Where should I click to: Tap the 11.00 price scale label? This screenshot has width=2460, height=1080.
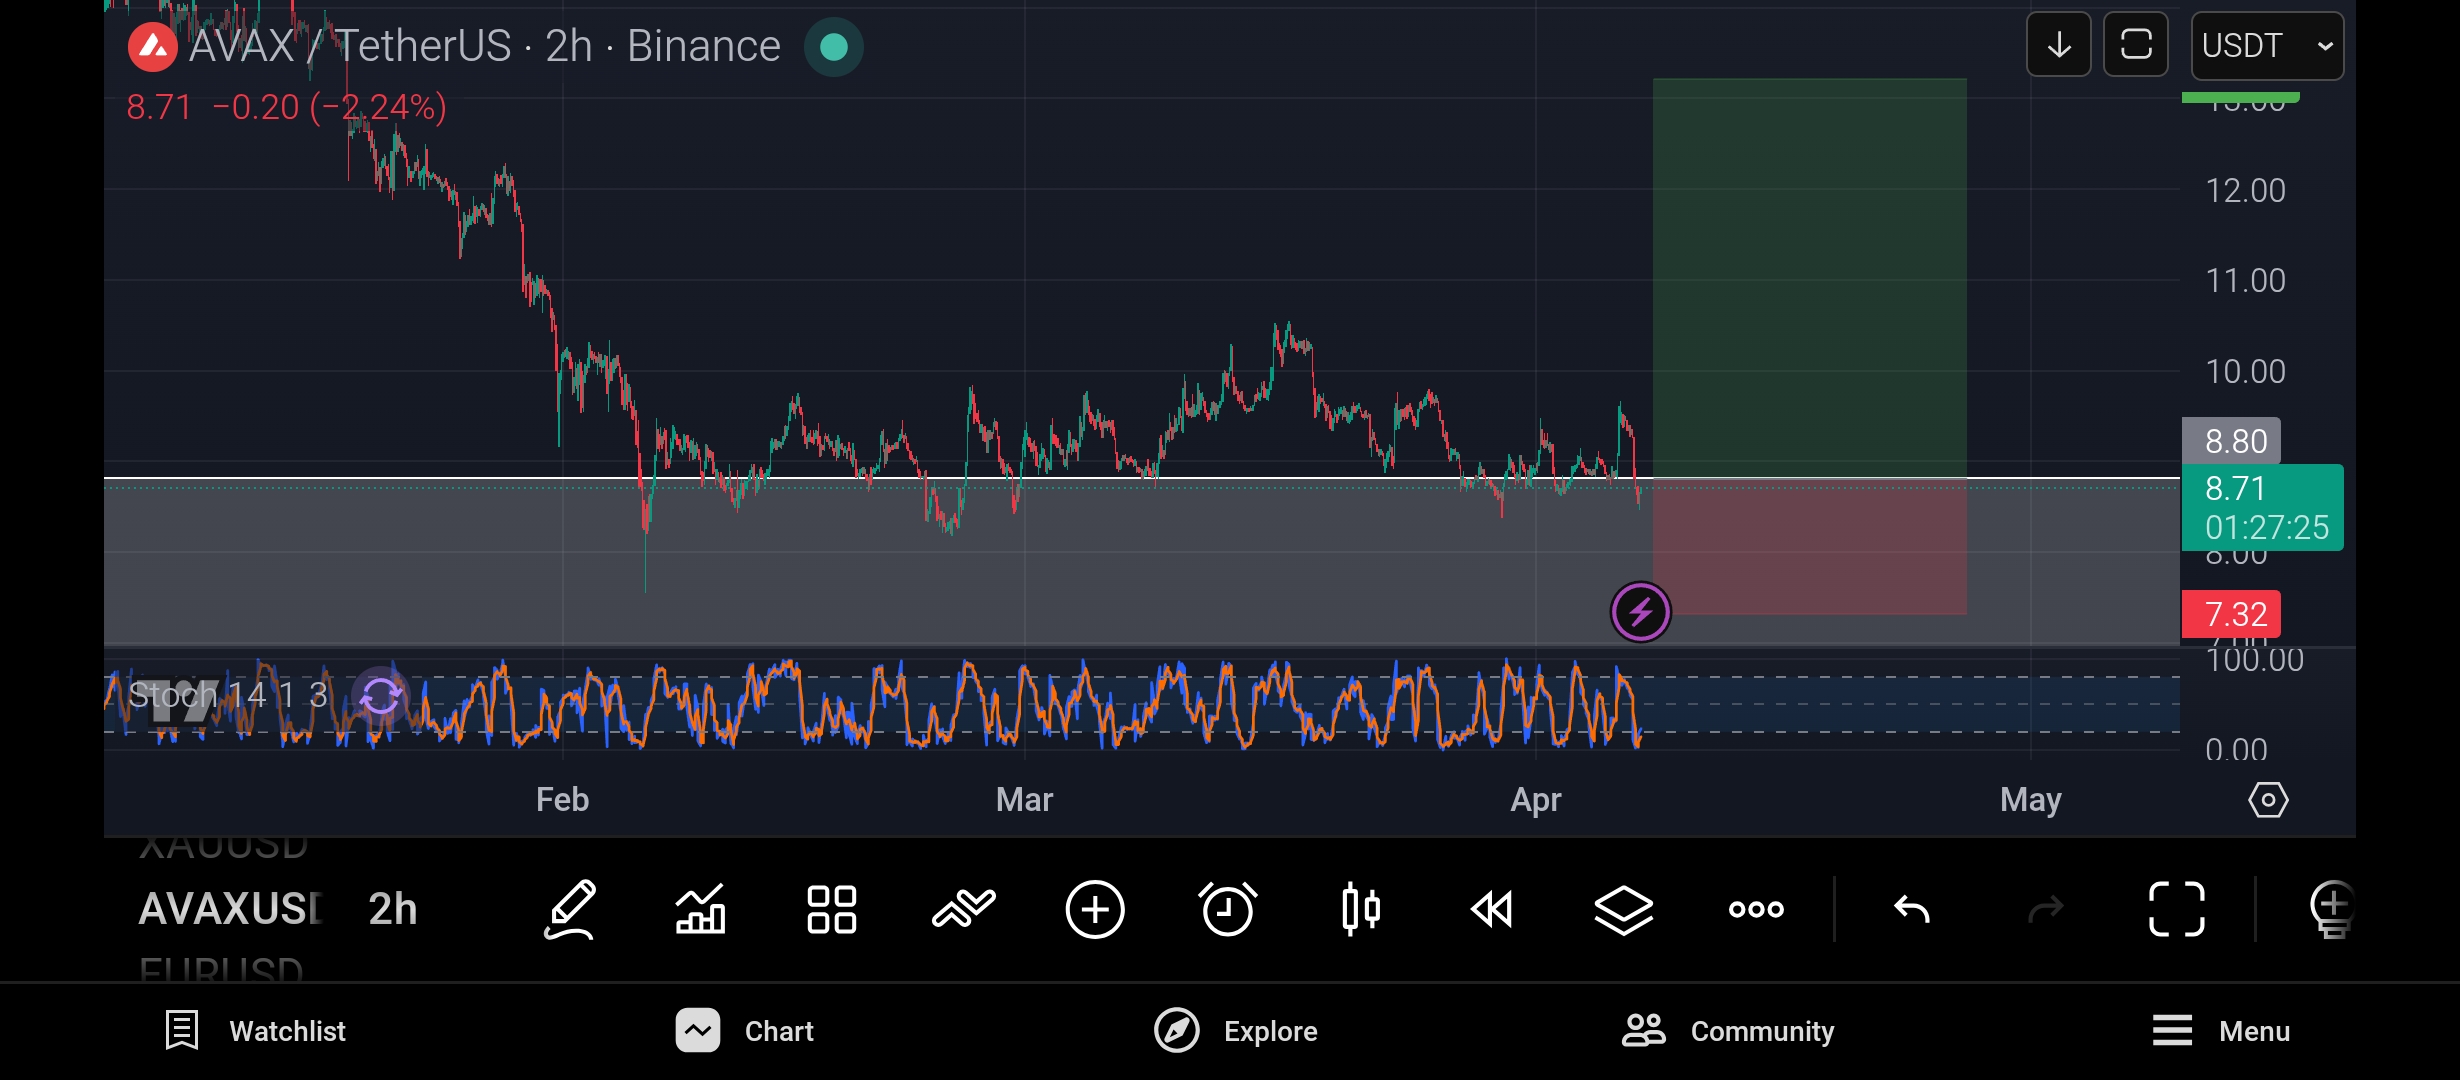2246,281
